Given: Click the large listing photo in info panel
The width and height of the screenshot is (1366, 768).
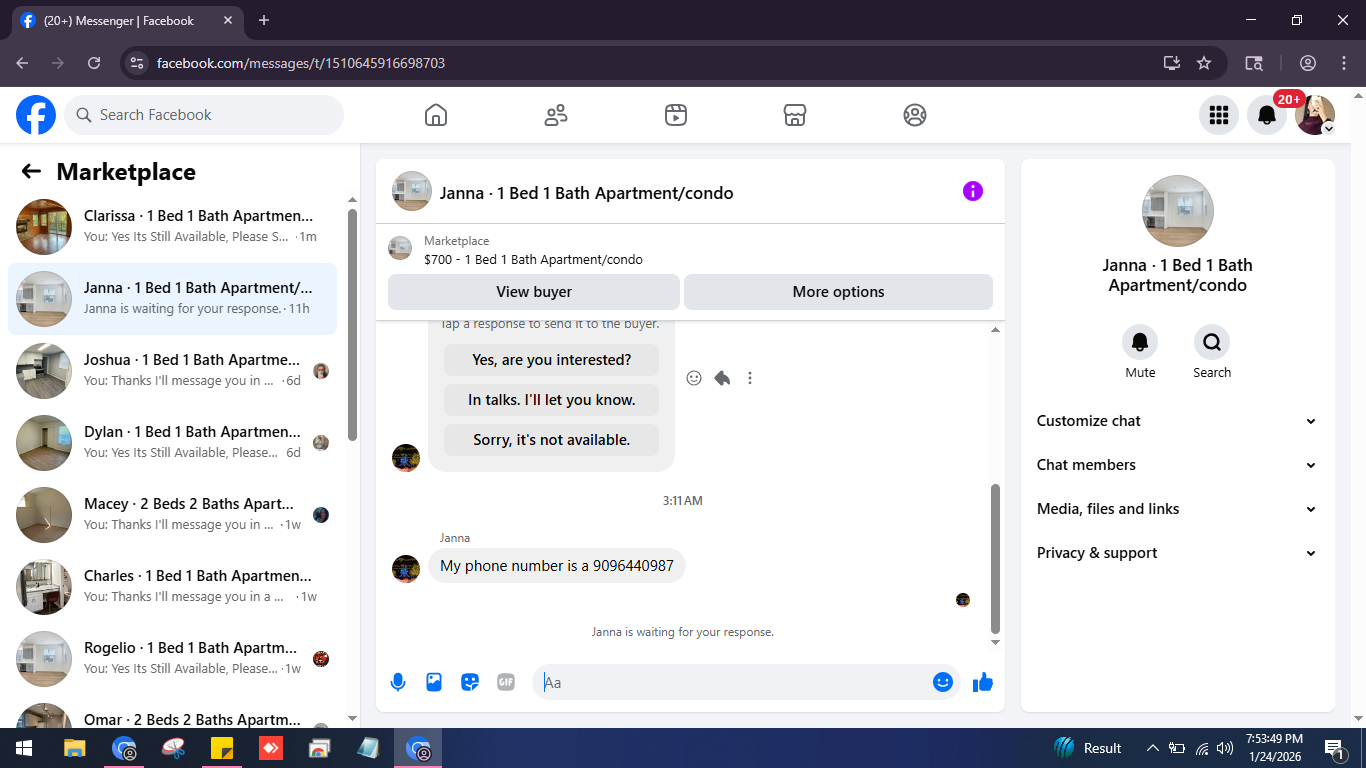Looking at the screenshot, I should coord(1178,211).
